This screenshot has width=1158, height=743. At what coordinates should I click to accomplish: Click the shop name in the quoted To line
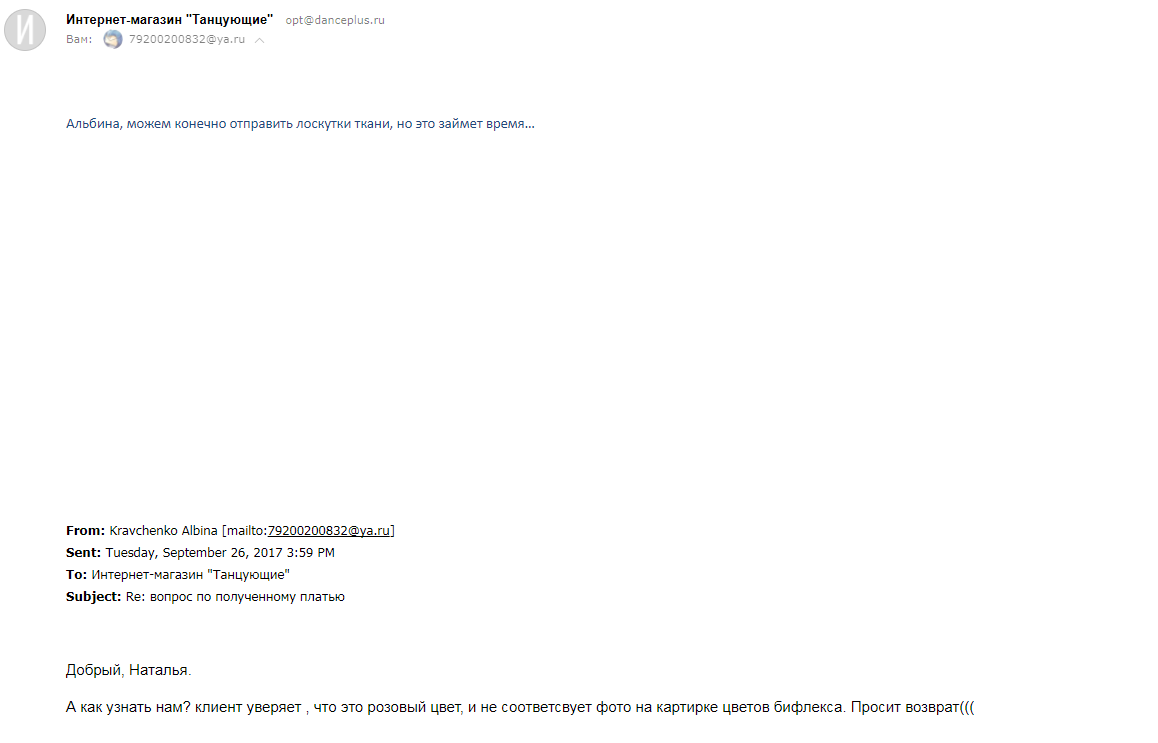pyautogui.click(x=190, y=575)
